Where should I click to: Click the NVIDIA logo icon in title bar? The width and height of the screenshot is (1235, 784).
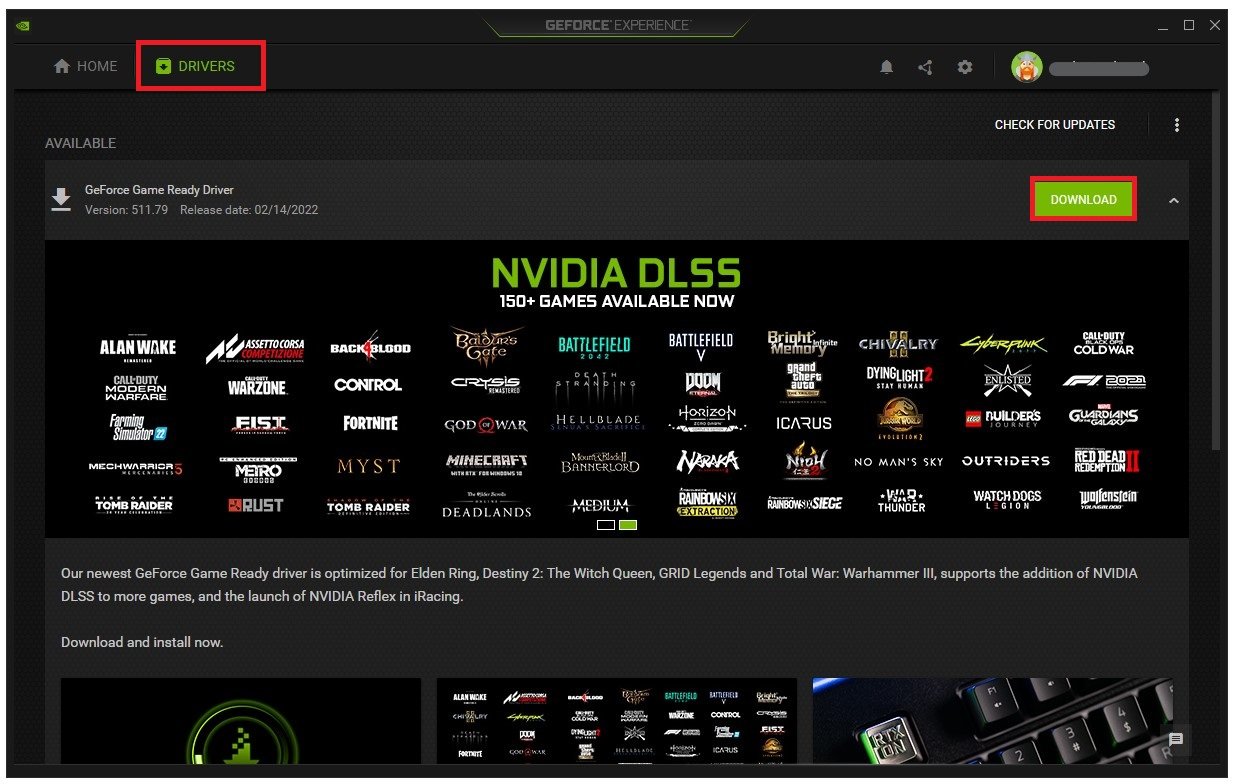tap(22, 26)
